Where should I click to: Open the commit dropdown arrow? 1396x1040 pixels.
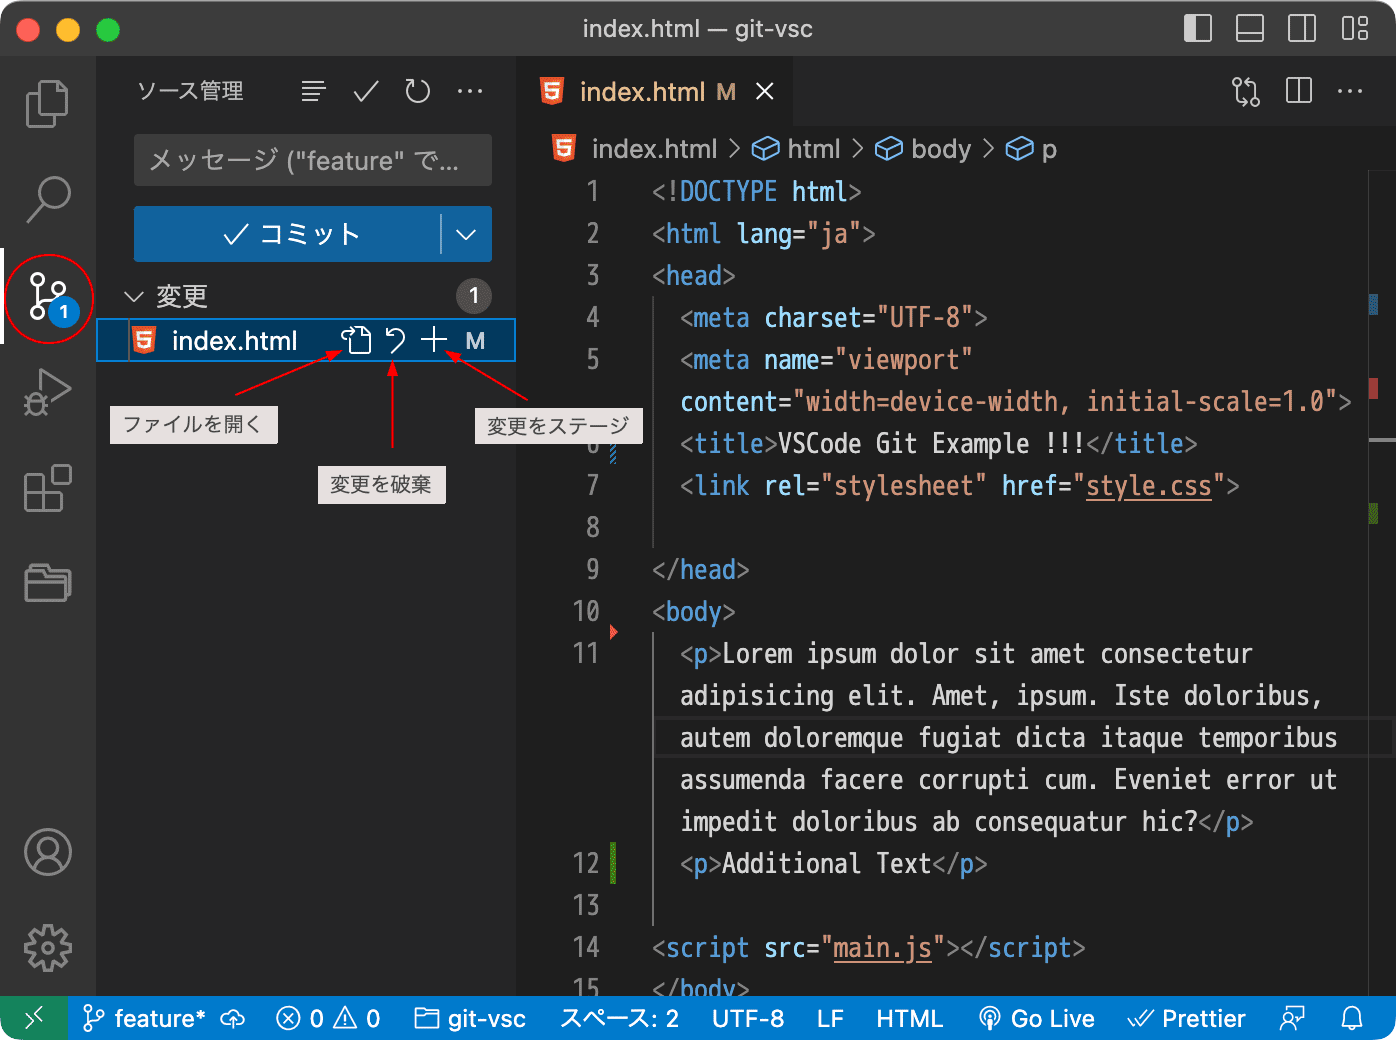(466, 234)
